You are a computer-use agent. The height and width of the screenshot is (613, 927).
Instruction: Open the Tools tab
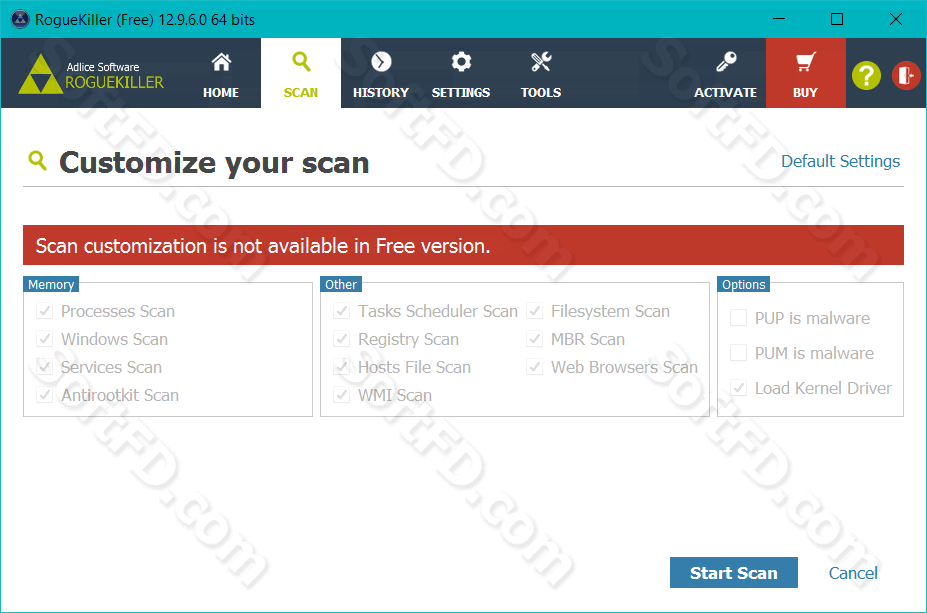tap(540, 73)
